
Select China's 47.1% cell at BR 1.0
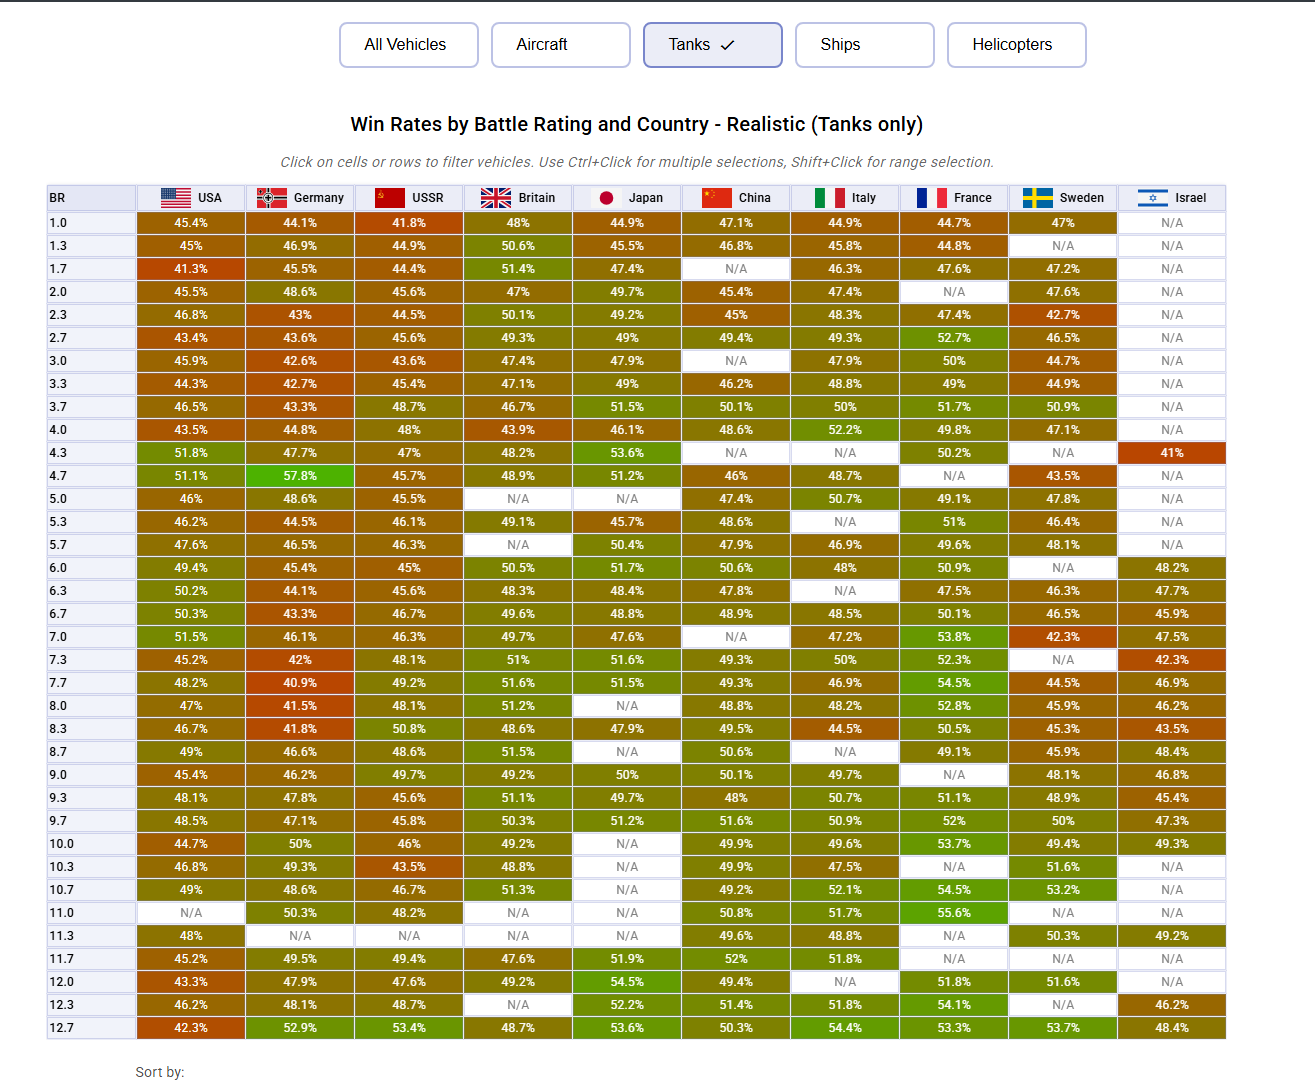736,223
